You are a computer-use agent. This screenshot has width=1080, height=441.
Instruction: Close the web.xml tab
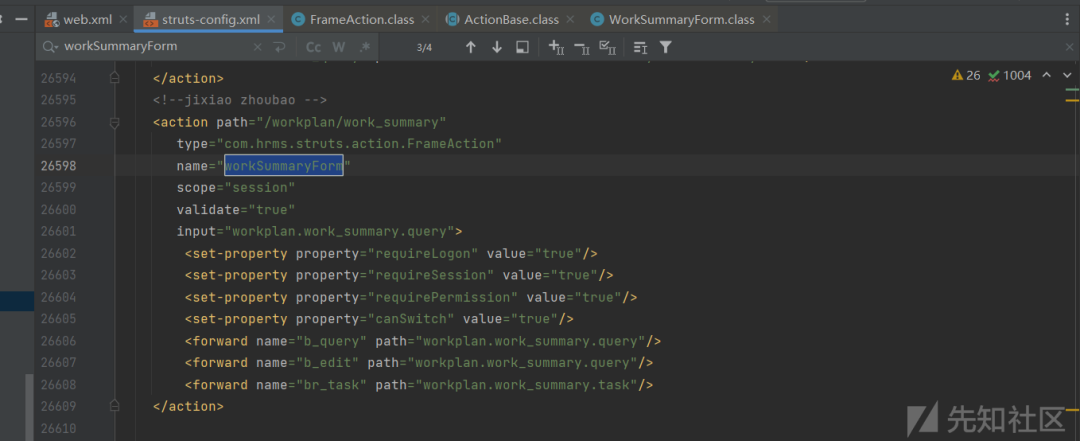pos(122,20)
